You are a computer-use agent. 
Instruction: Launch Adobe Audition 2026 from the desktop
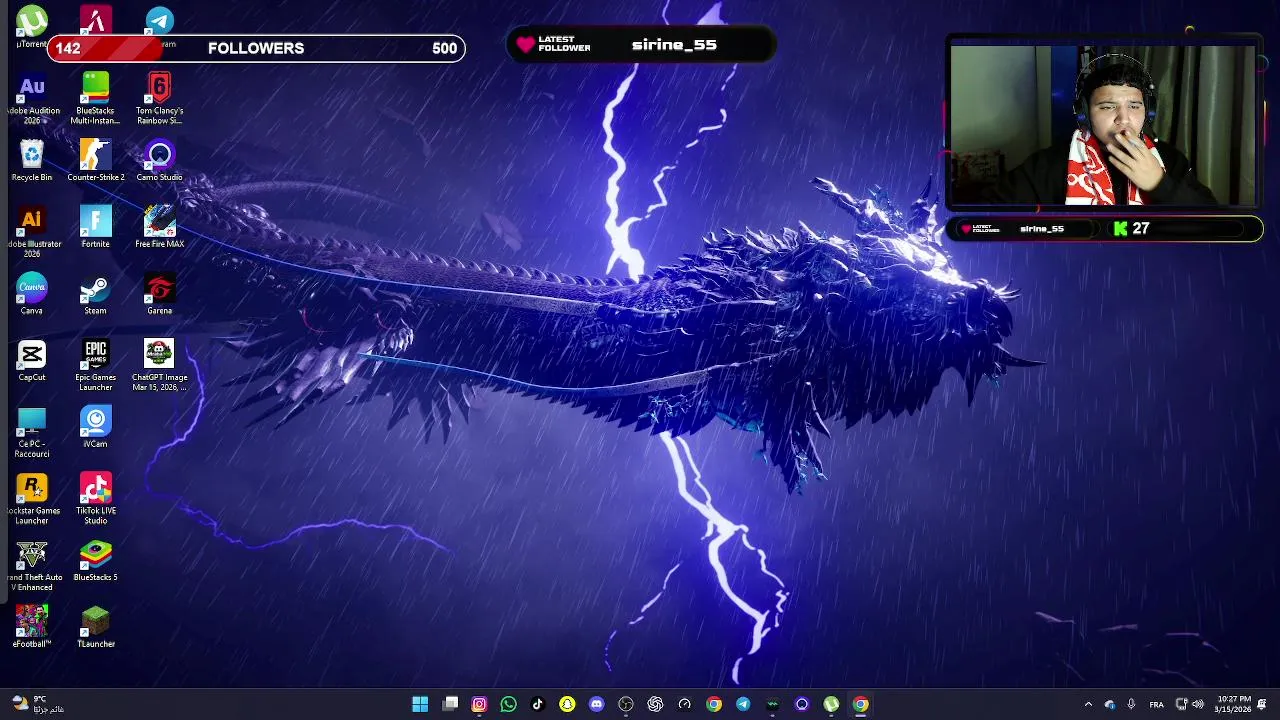pyautogui.click(x=32, y=99)
